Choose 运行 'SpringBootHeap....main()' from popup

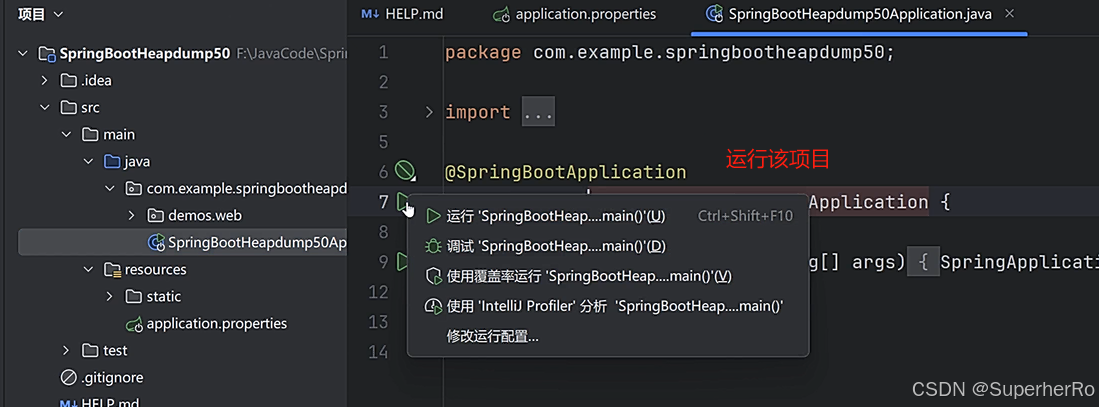pos(608,216)
